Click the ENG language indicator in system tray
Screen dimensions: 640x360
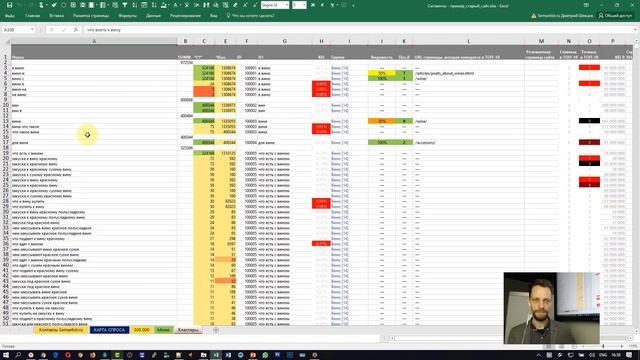pos(604,355)
